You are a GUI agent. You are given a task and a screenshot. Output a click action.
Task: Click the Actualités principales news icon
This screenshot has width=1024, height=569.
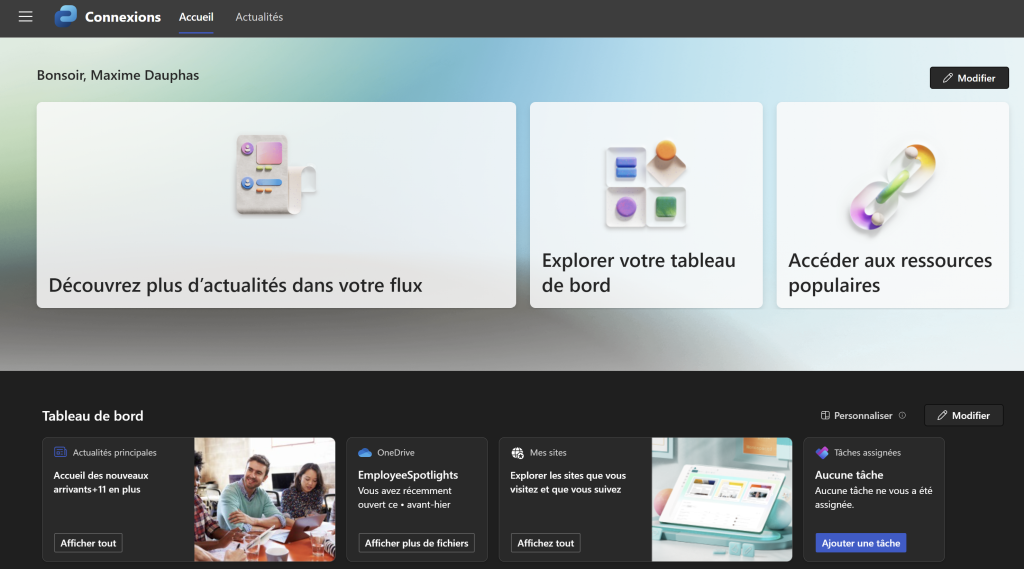click(61, 453)
